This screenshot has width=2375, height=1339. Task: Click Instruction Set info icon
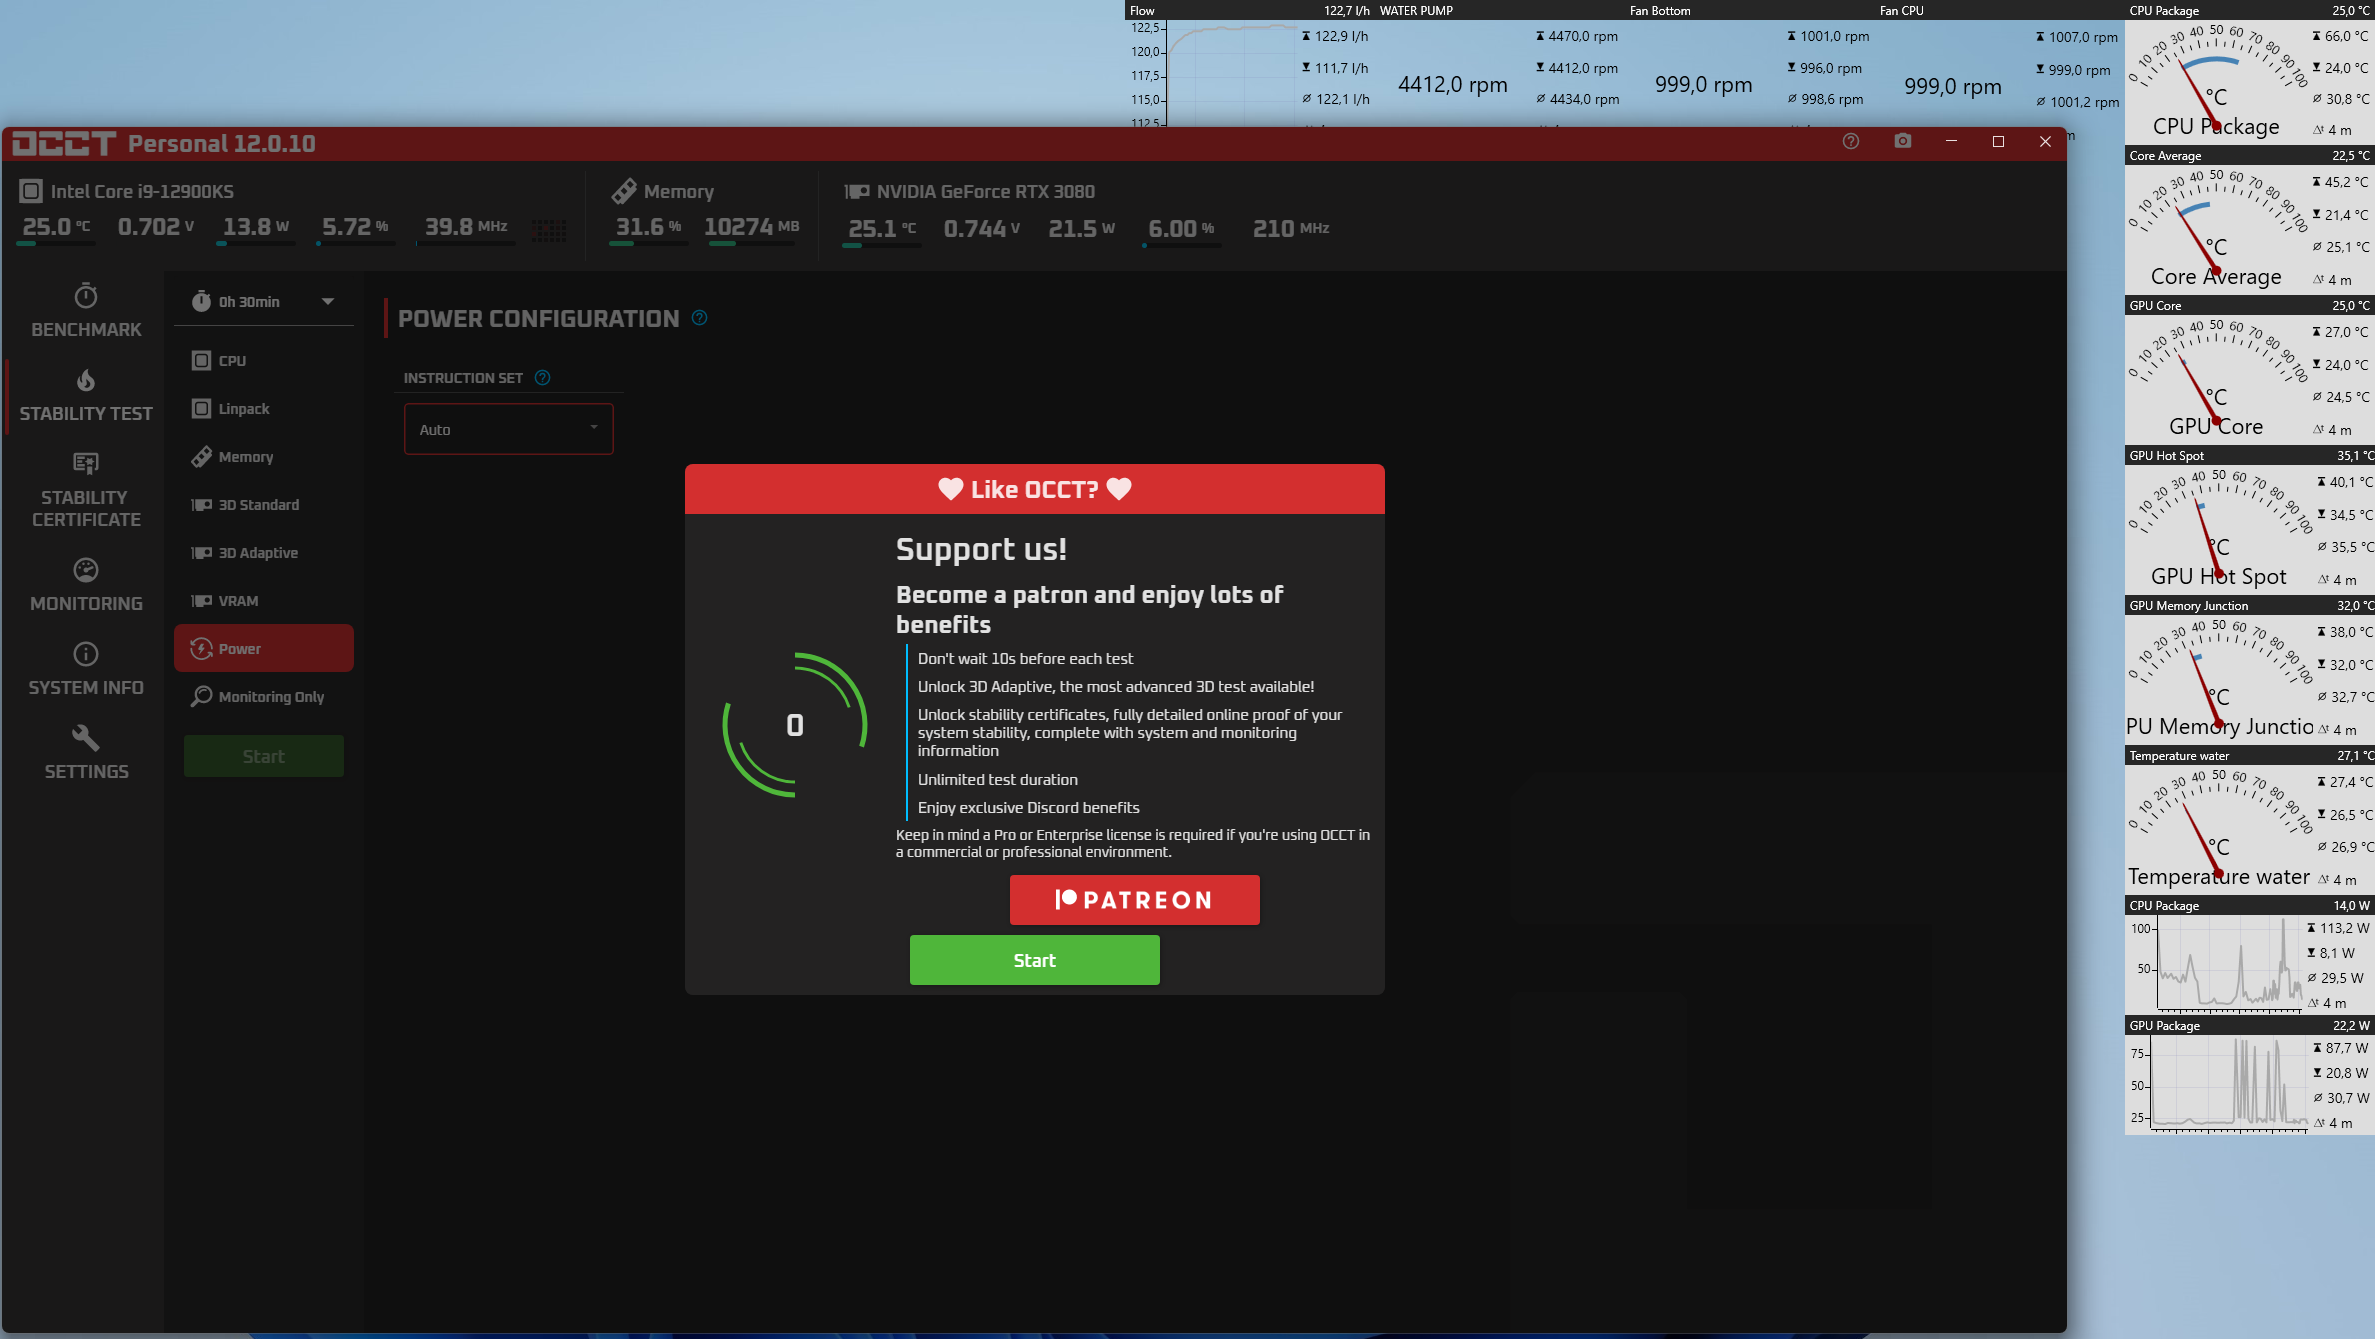(x=543, y=378)
